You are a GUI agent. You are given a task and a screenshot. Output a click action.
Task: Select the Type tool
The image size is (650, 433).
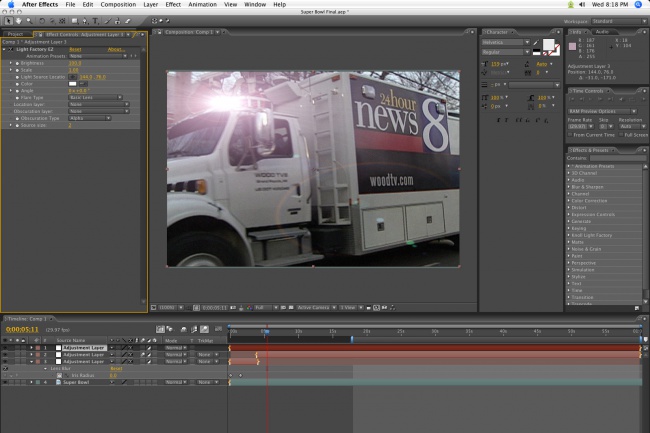tap(95, 21)
